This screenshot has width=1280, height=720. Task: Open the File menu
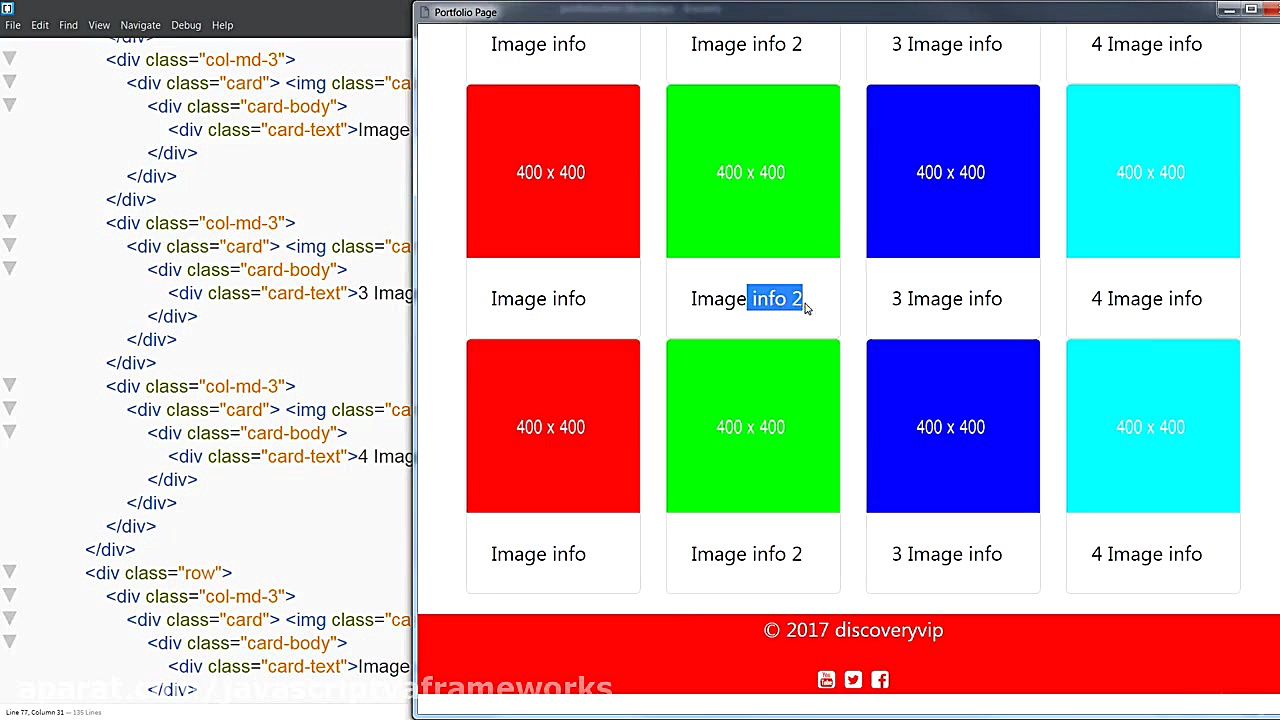coord(12,25)
